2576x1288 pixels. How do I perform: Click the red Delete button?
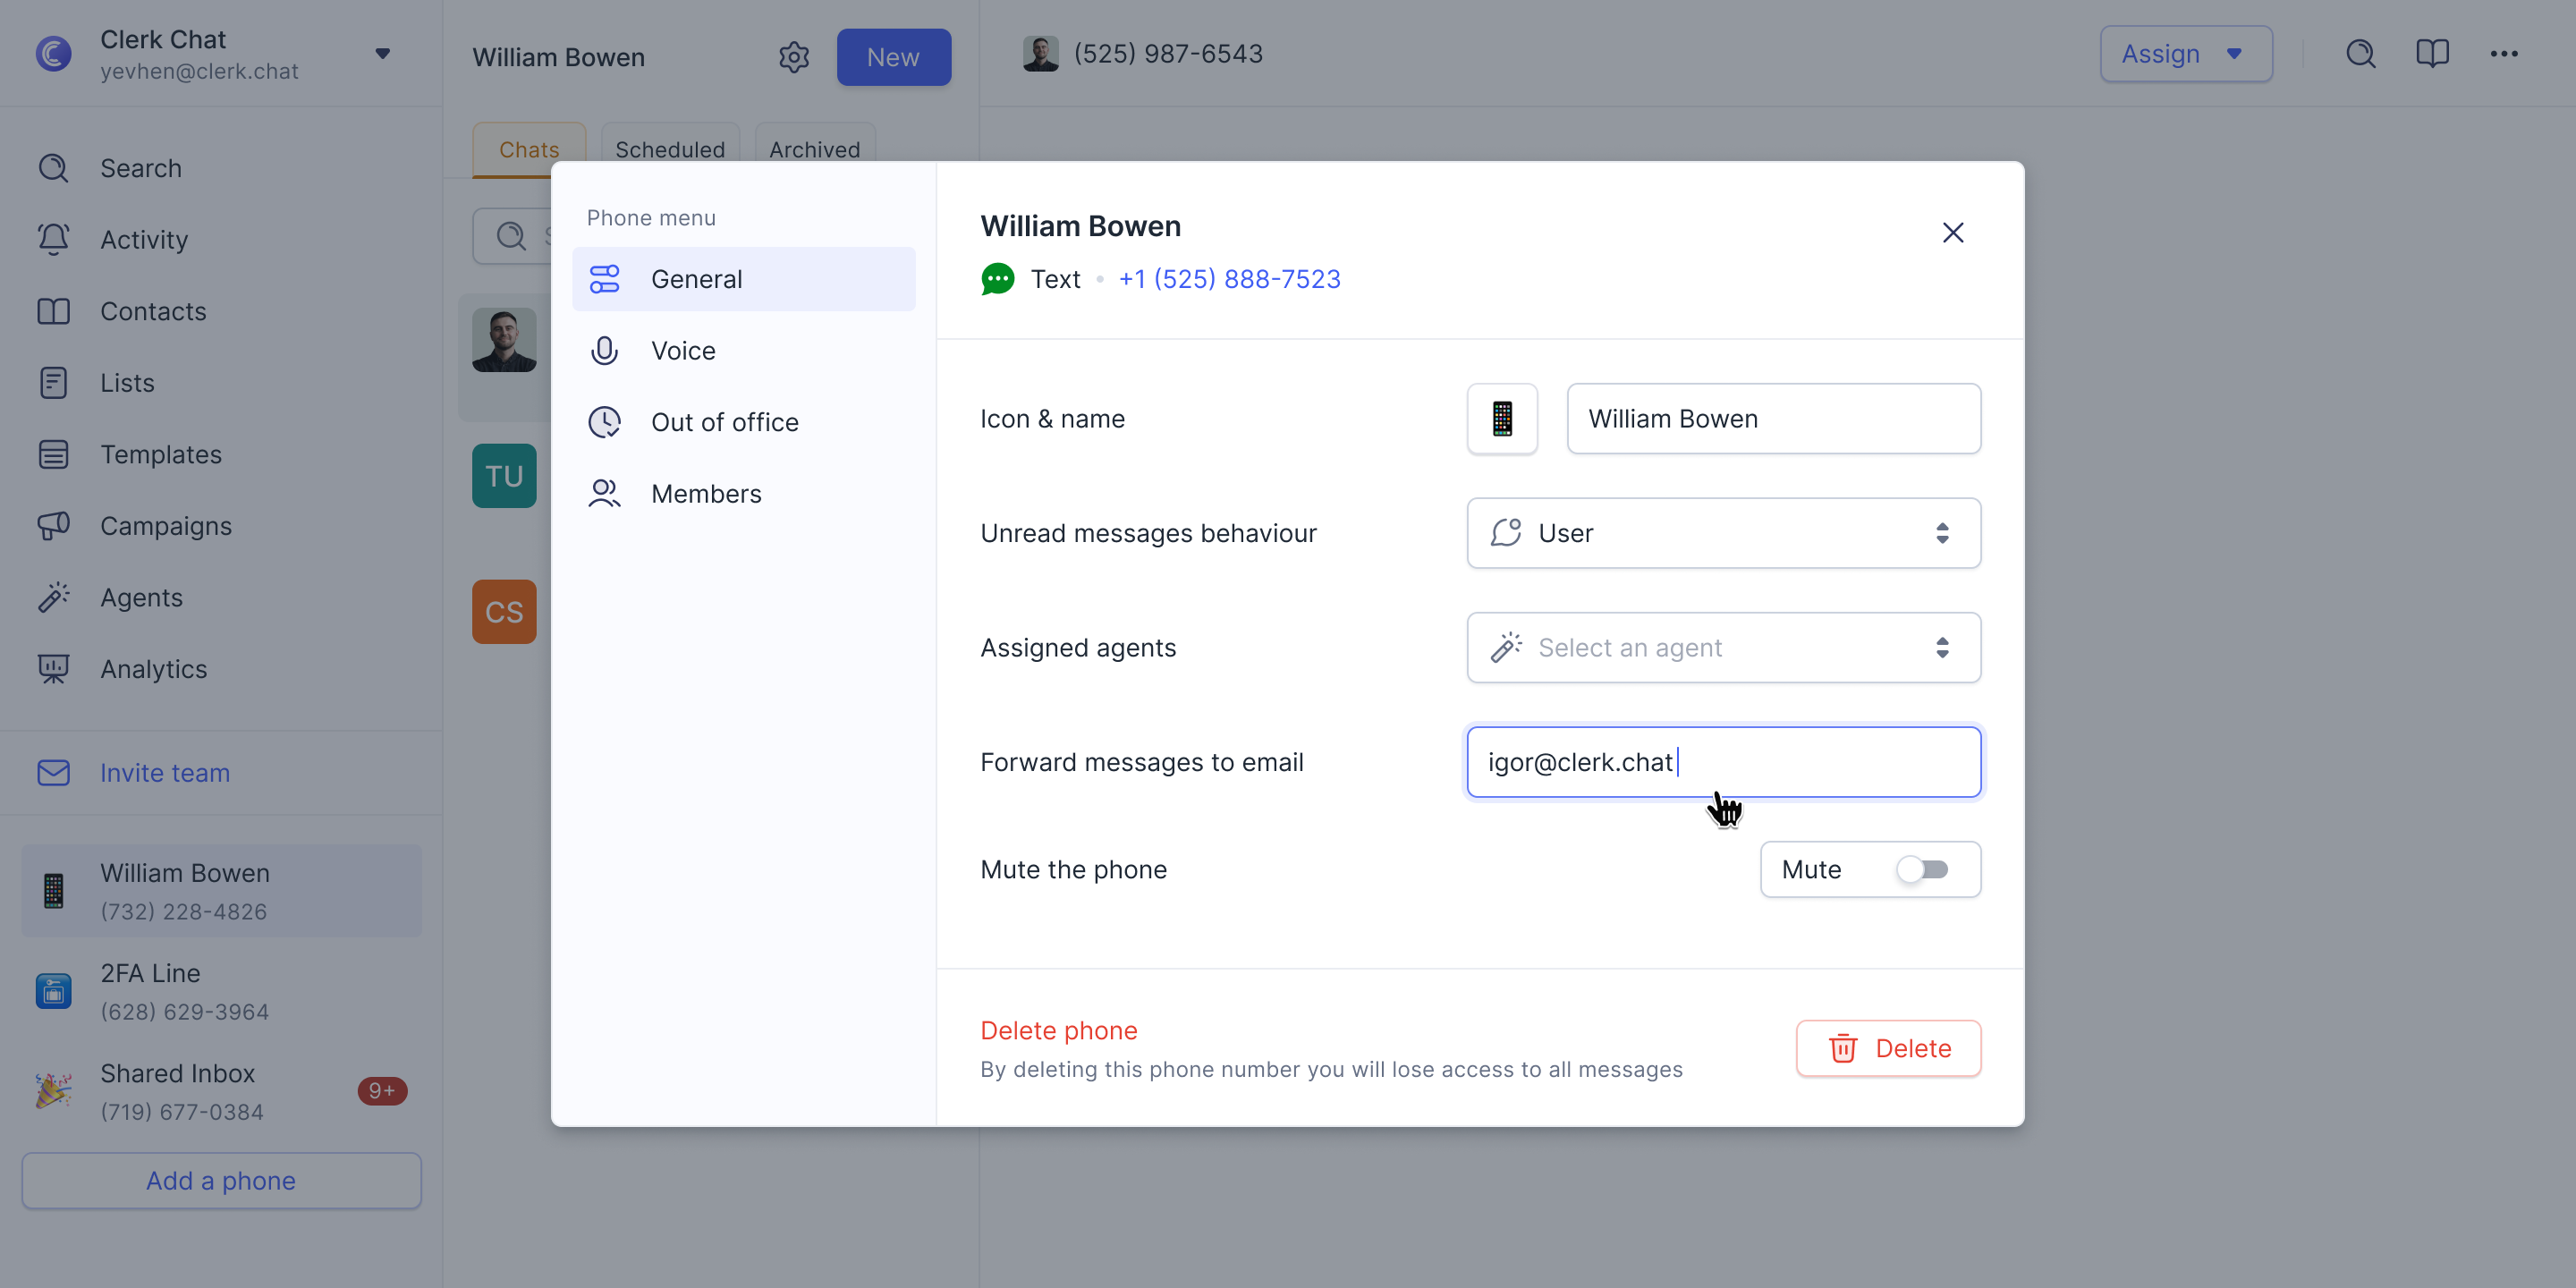(1889, 1048)
